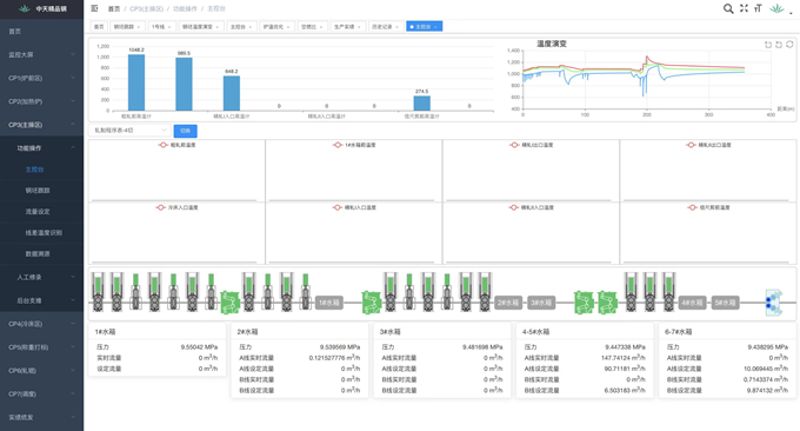Click the first green cooling box icon in mill line
800x431 pixels.
[230, 302]
